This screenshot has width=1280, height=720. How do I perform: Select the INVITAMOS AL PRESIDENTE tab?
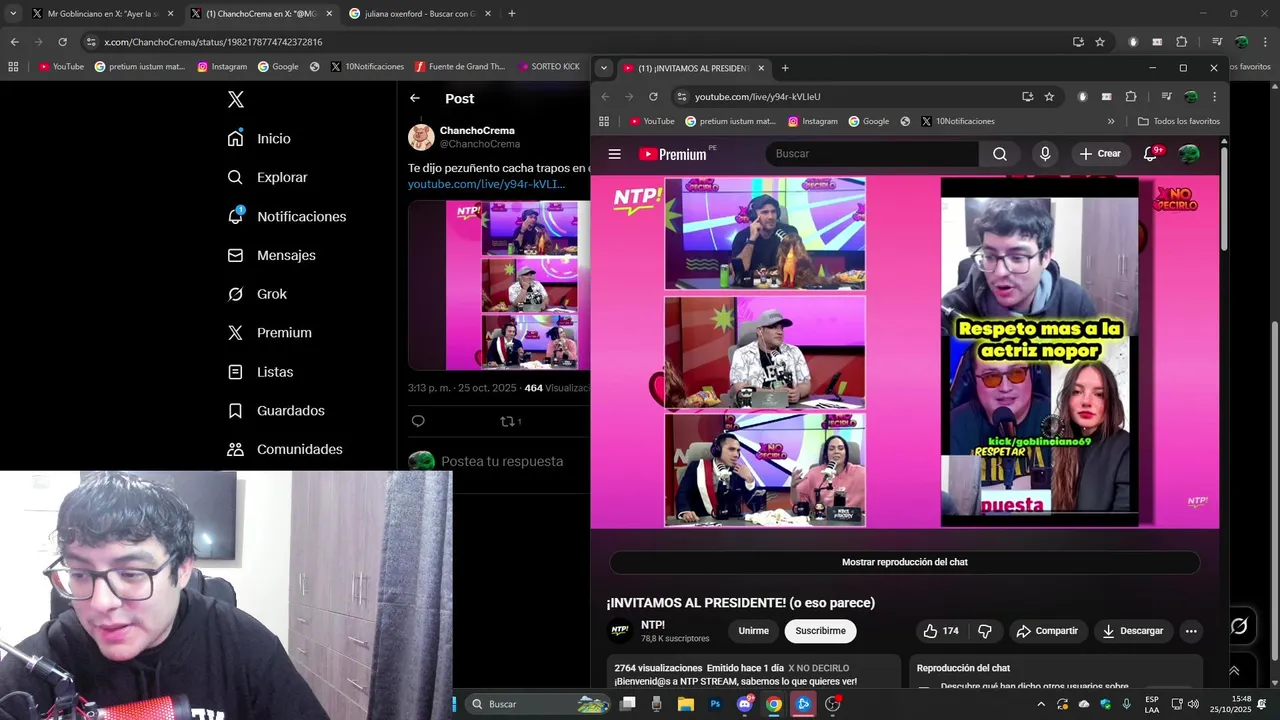[693, 68]
